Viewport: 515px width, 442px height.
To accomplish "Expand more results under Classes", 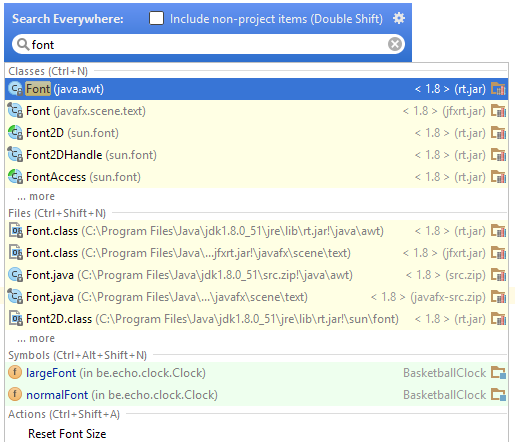I will (x=36, y=196).
